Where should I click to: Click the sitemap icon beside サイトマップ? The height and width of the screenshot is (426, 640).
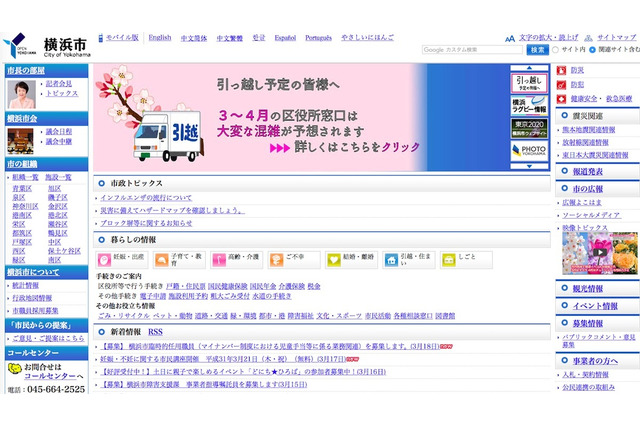[588, 38]
